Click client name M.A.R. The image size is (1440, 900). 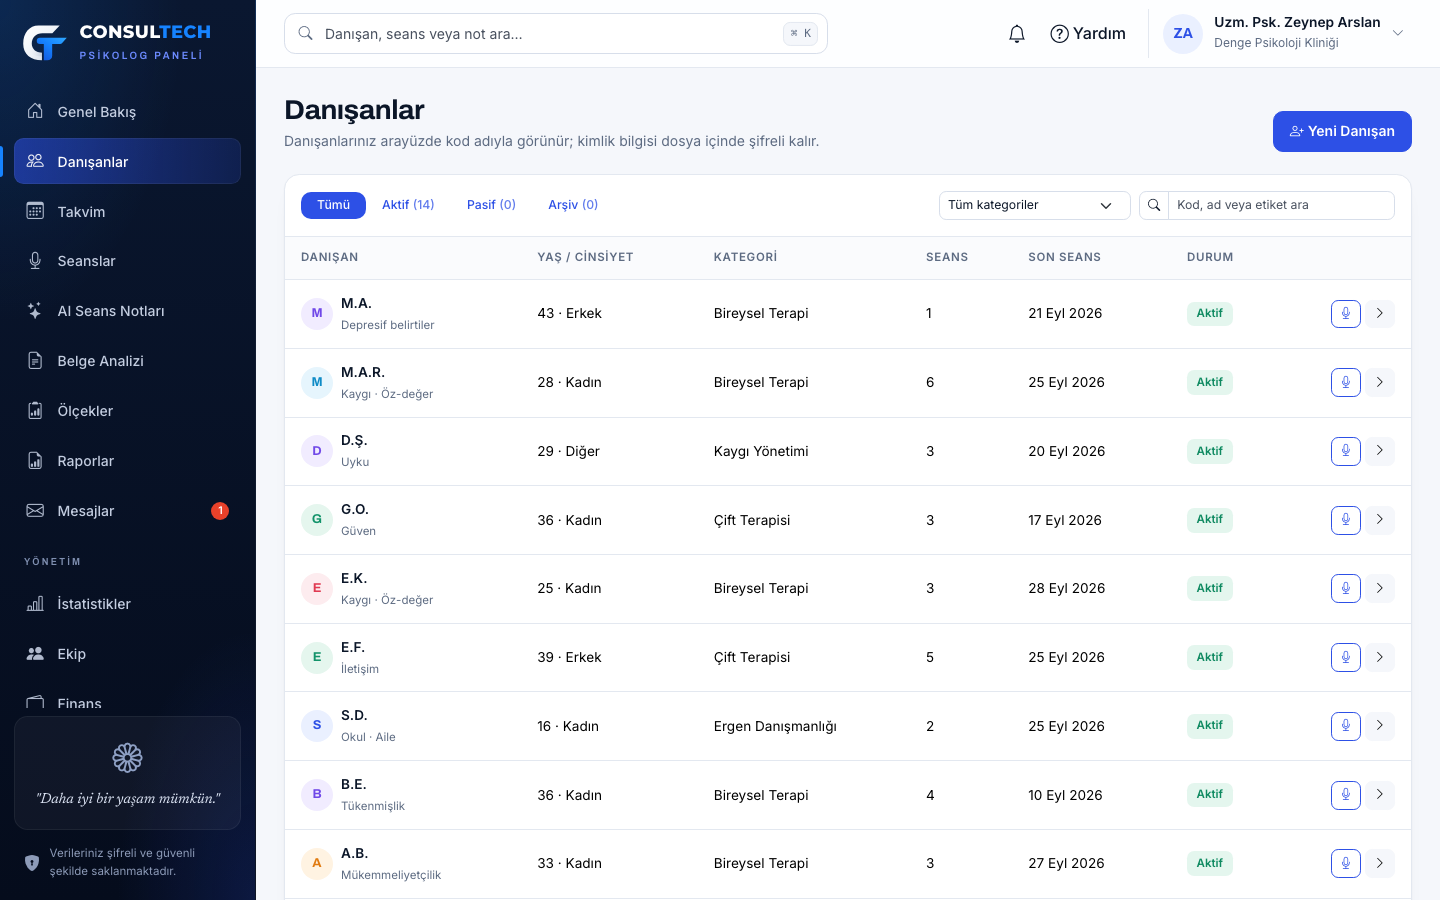point(363,372)
